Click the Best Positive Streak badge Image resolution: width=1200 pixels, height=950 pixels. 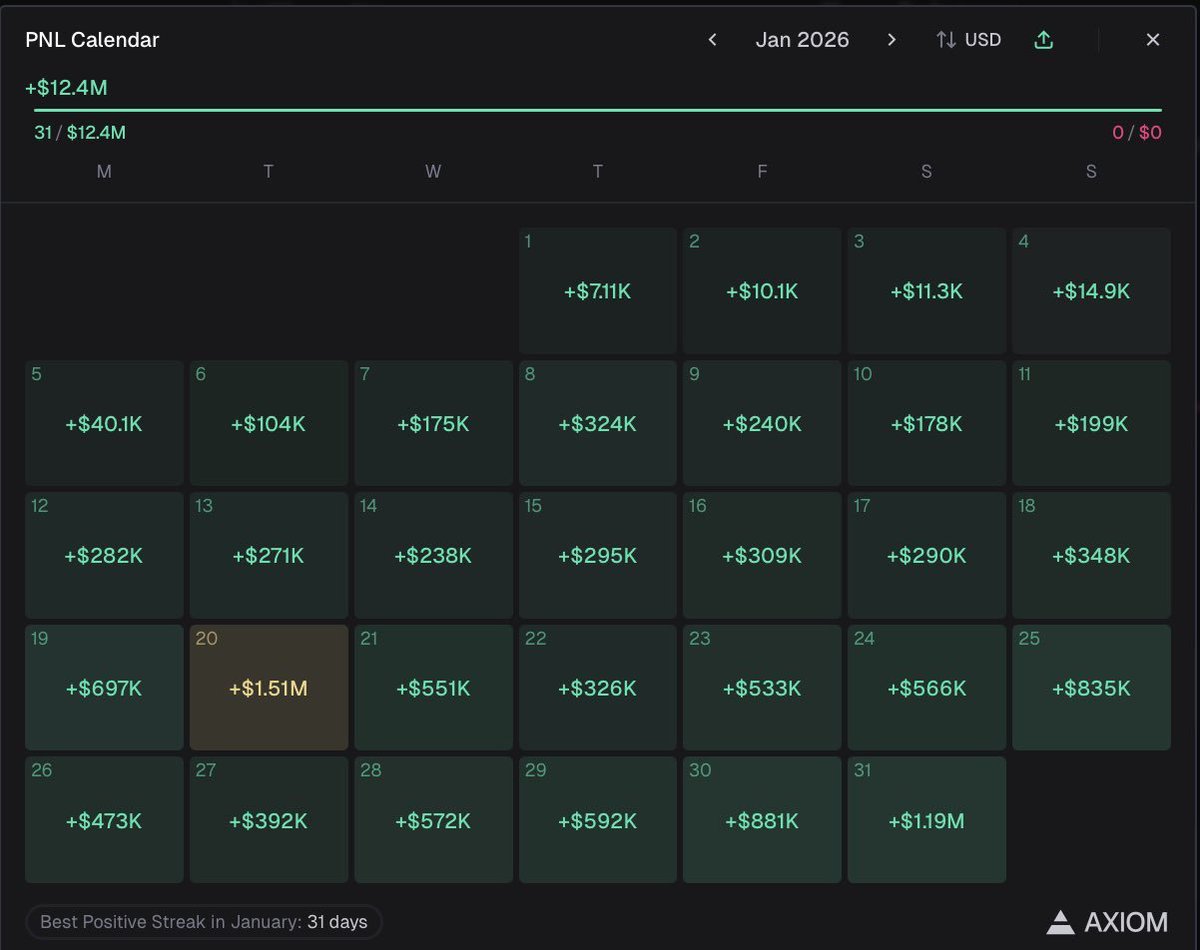point(203,921)
